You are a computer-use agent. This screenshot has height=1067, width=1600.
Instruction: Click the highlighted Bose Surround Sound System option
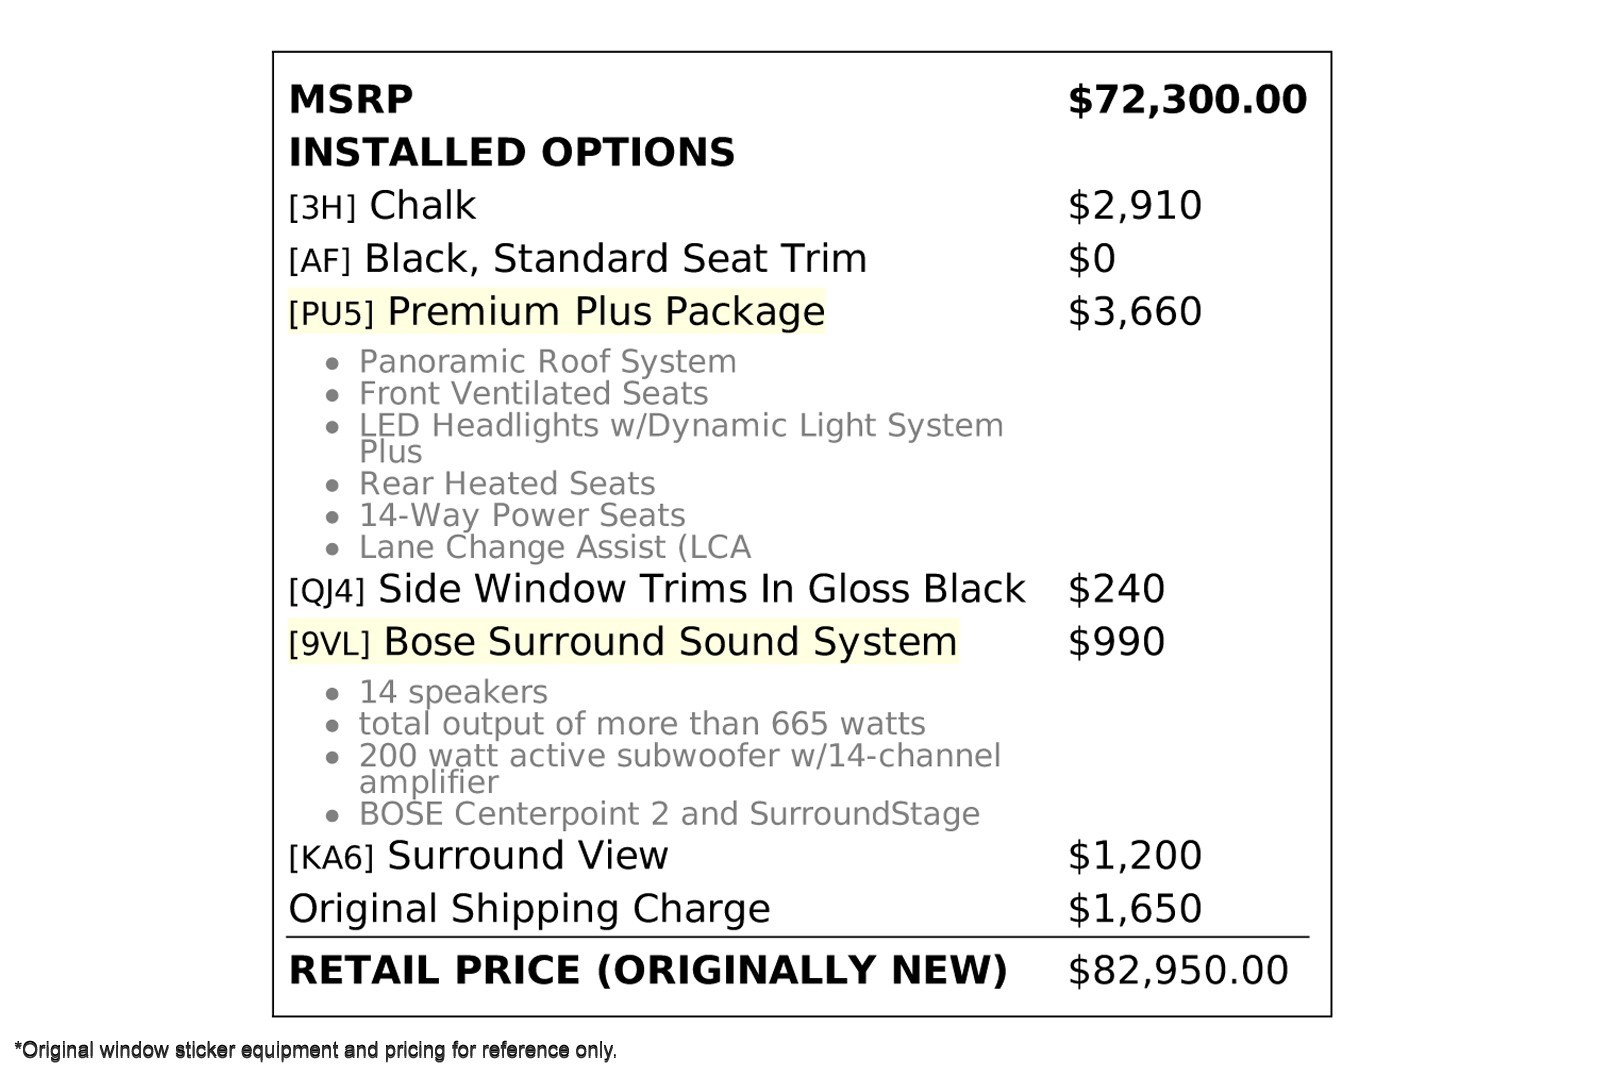coord(622,642)
